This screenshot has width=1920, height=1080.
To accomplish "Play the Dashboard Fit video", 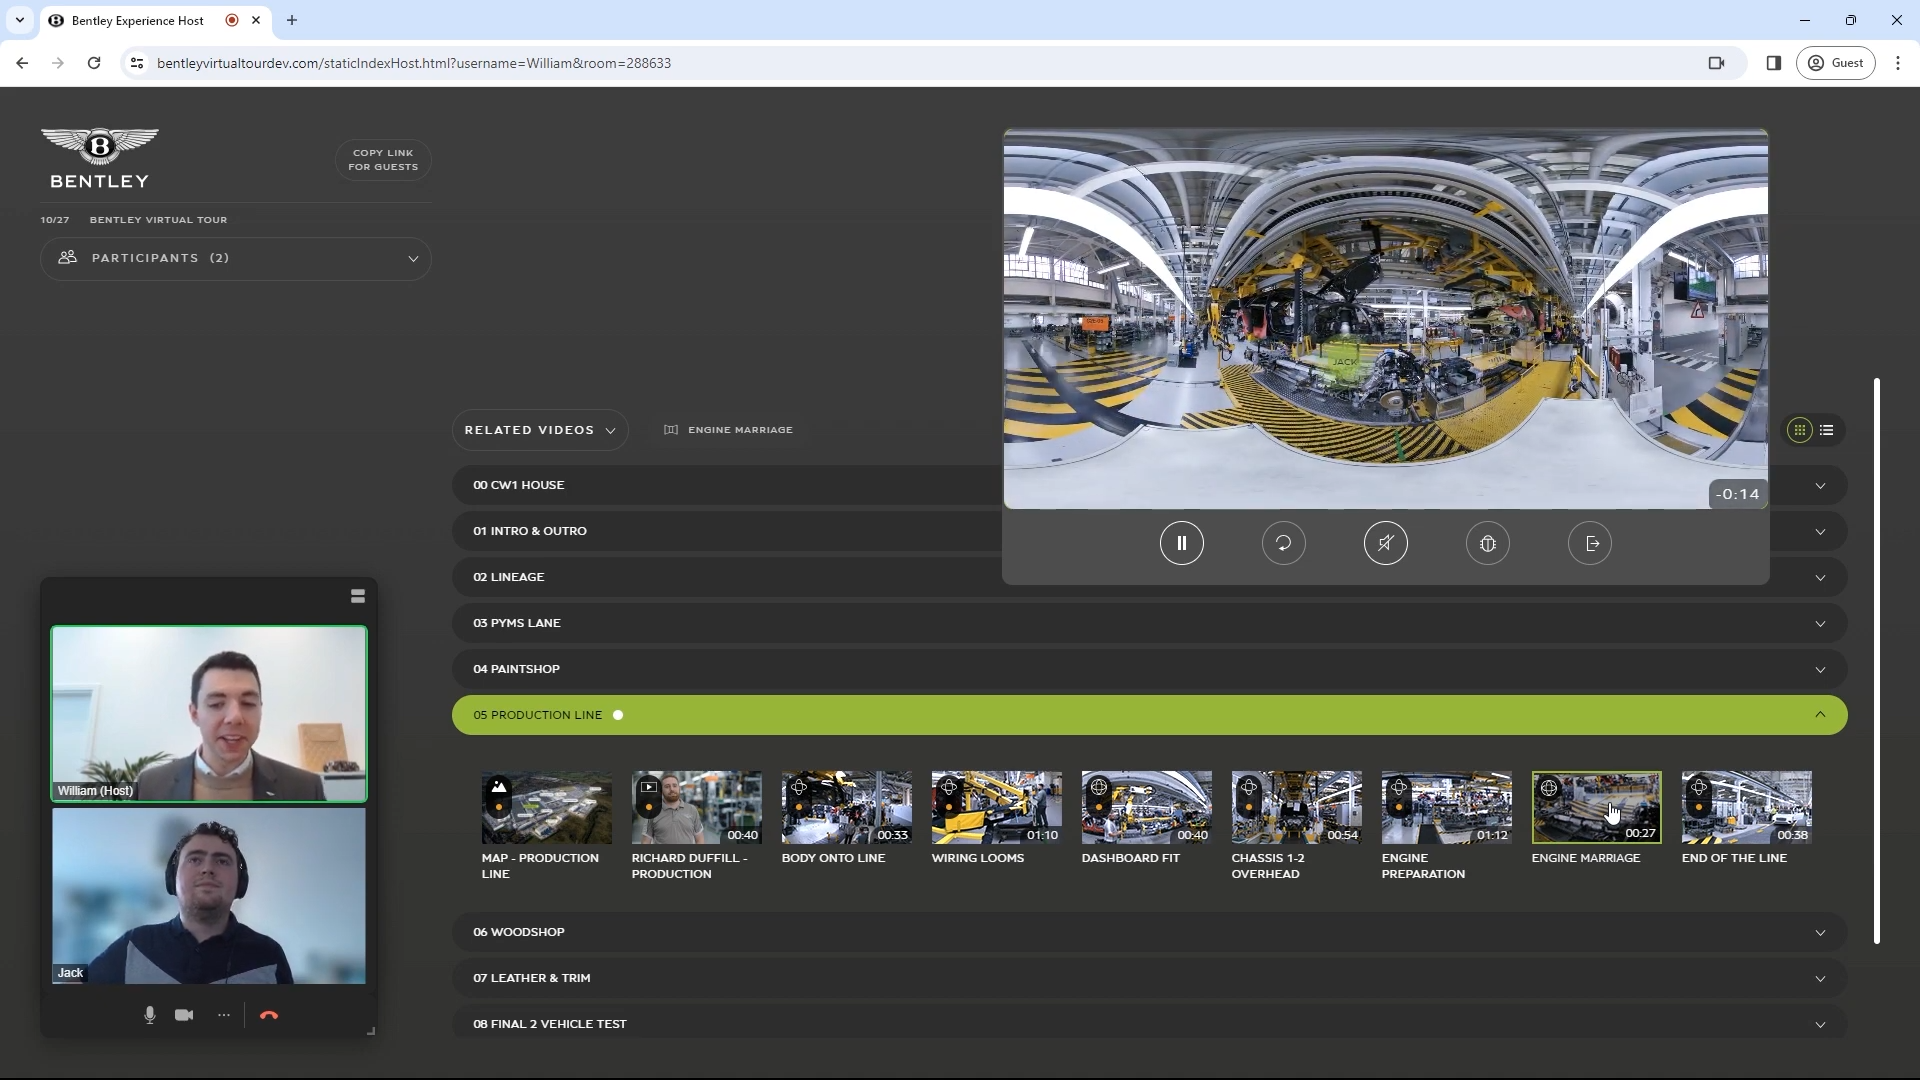I will coord(1146,807).
